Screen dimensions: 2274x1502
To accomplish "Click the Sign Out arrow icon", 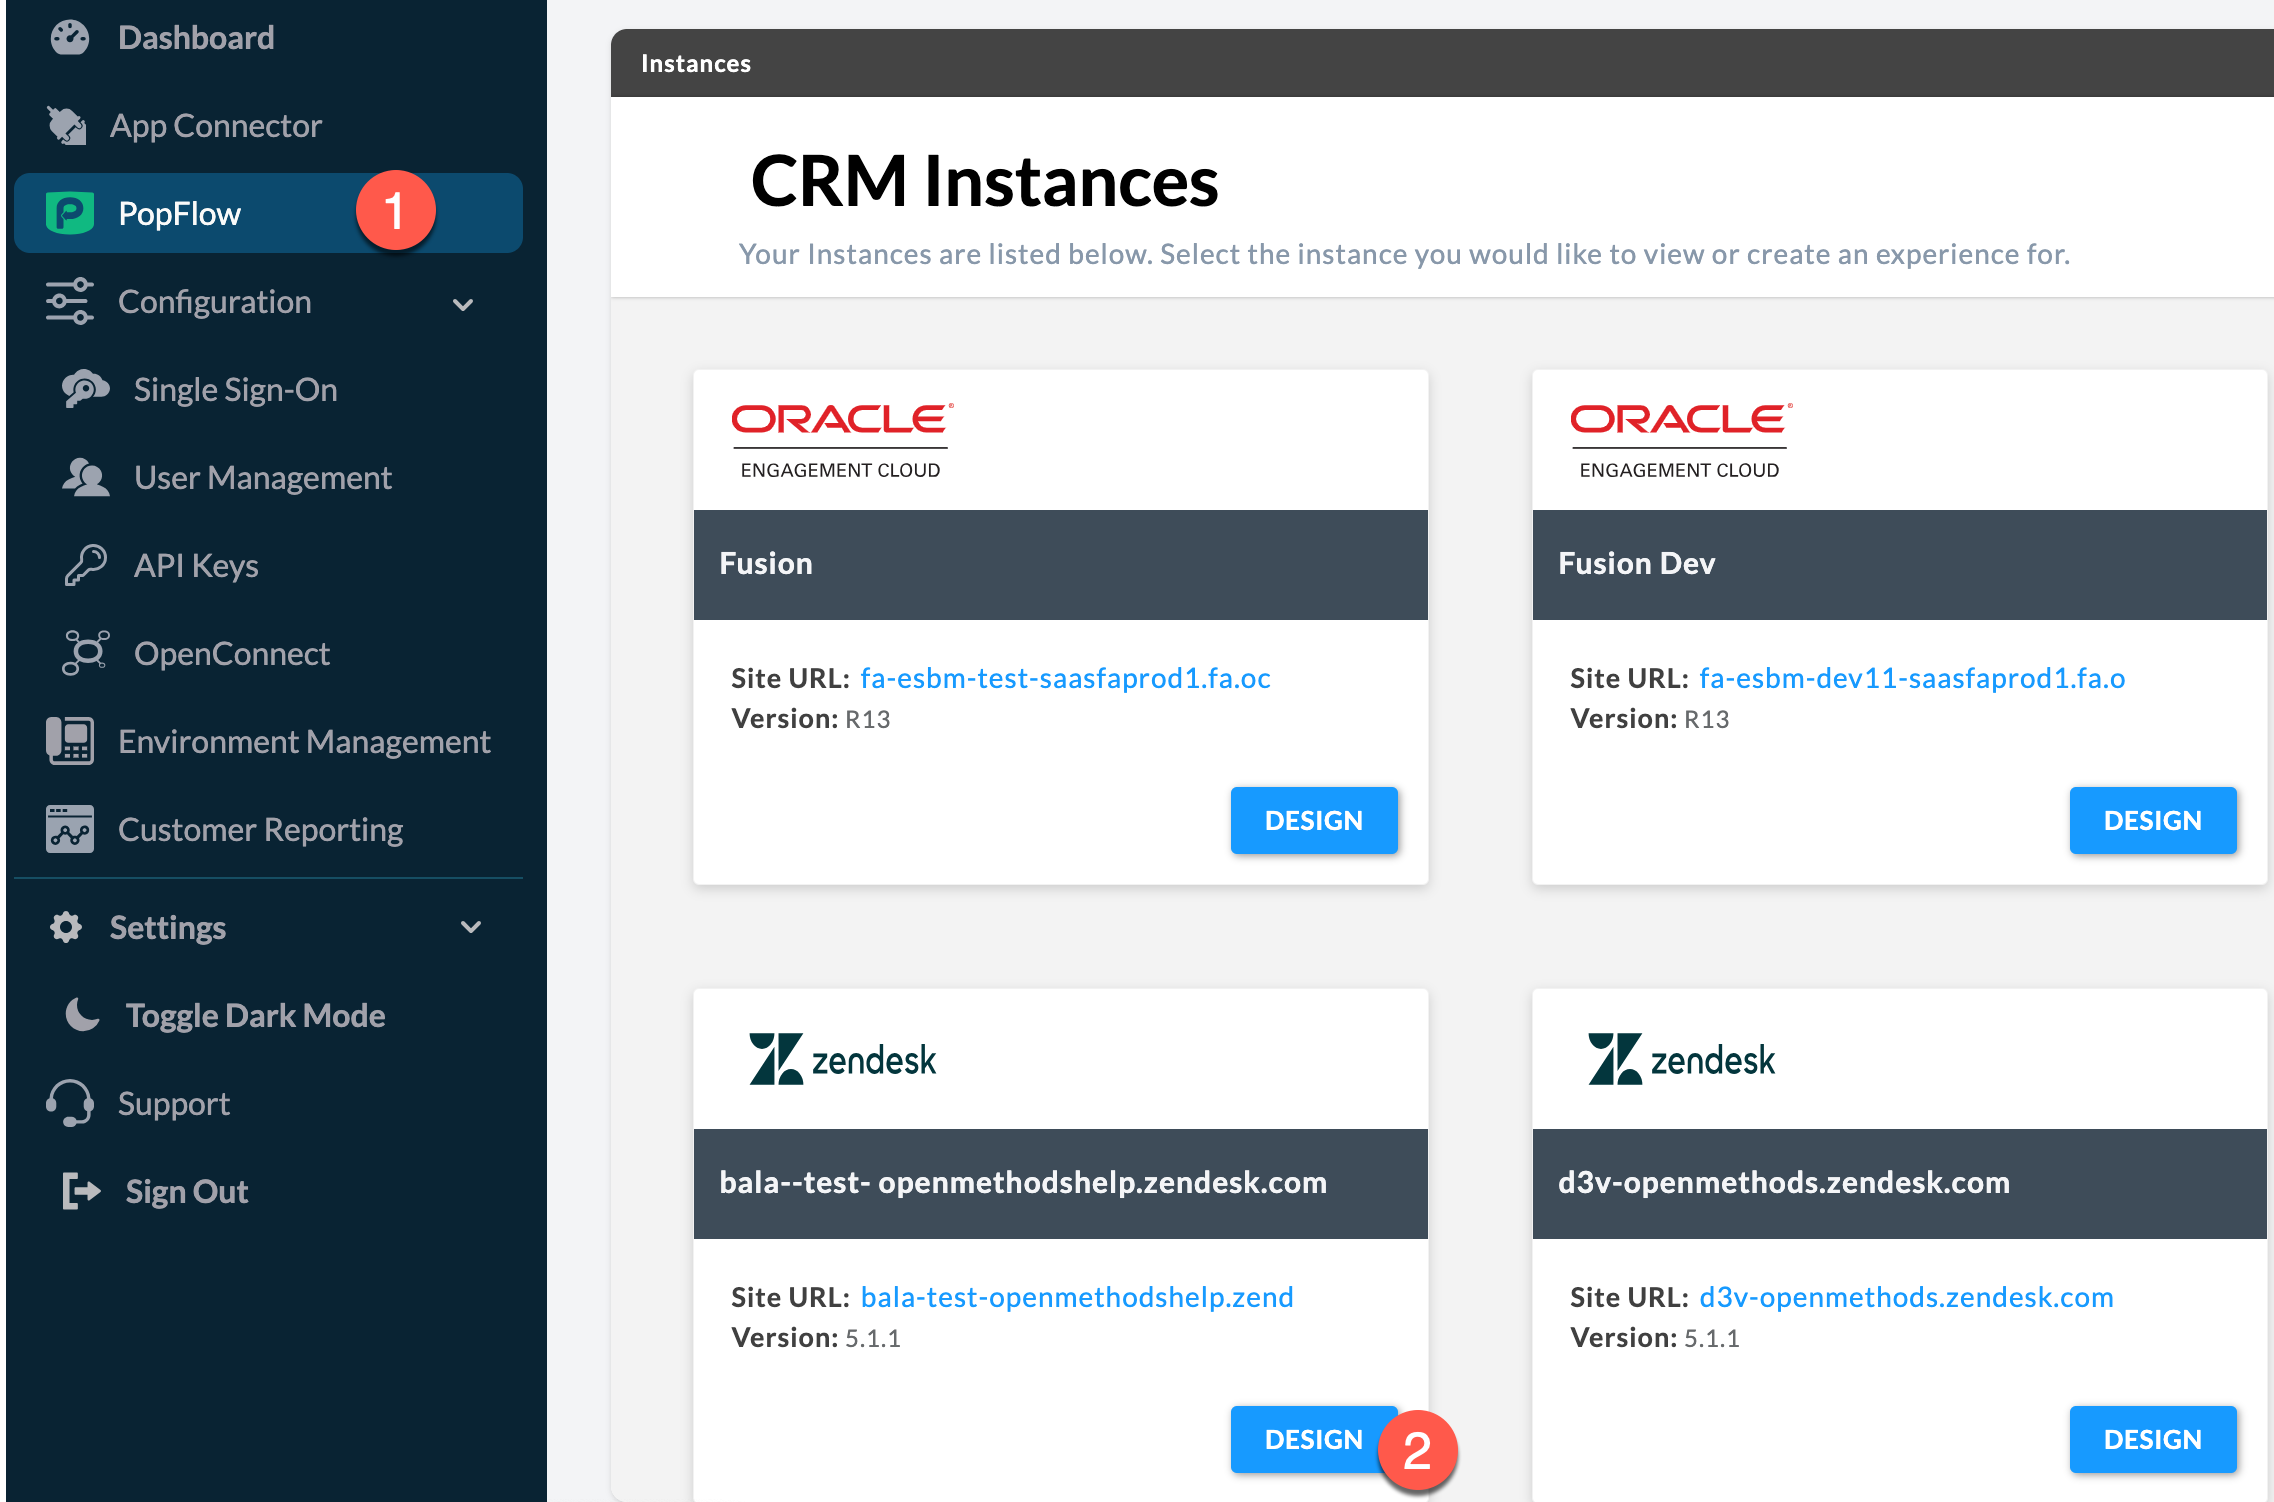I will click(x=81, y=1191).
